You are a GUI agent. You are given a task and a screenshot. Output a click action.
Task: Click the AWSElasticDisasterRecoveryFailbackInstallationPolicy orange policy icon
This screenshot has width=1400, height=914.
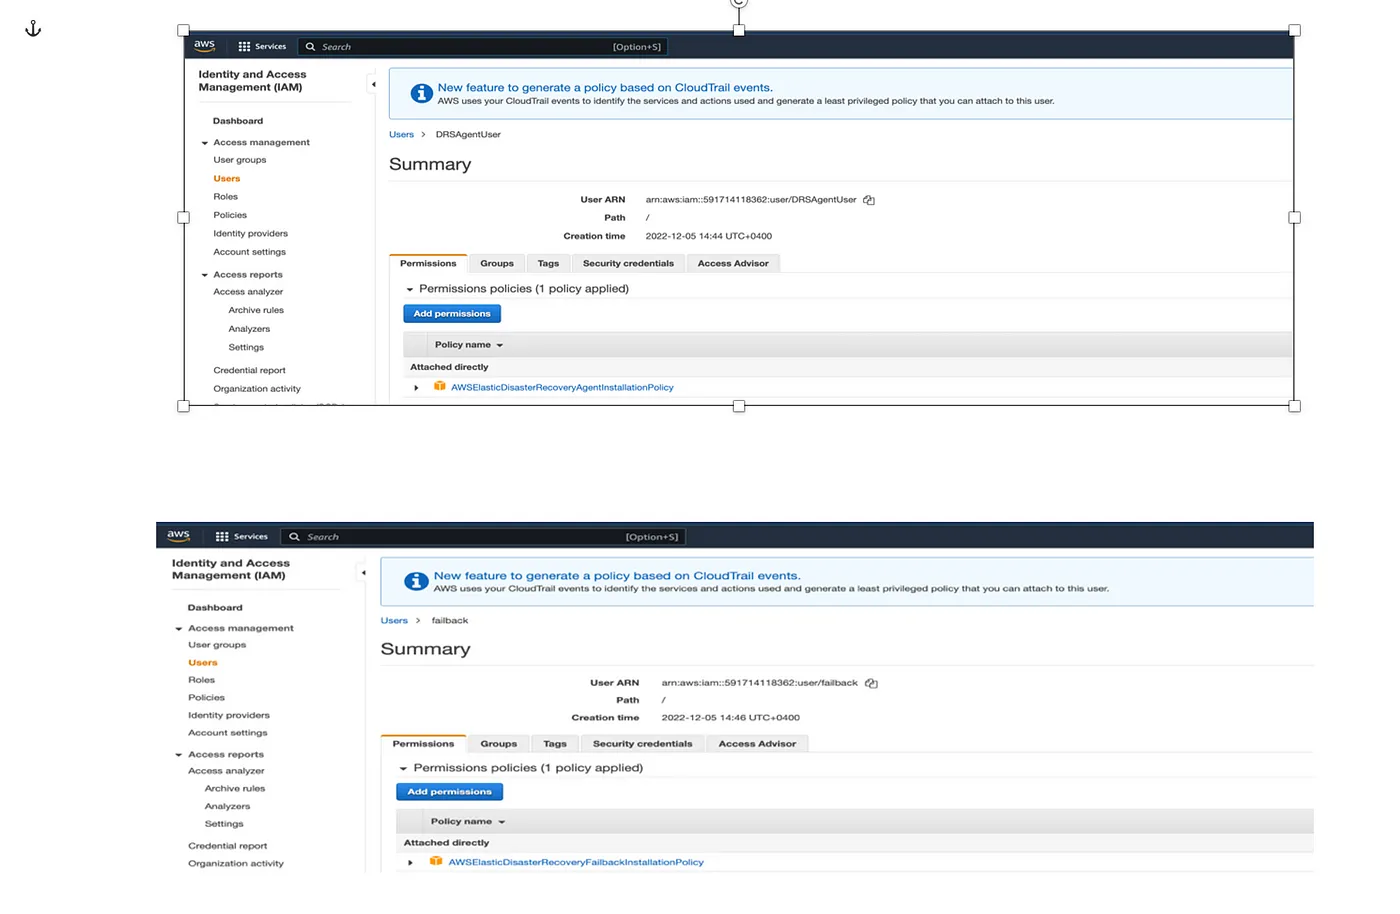436,861
